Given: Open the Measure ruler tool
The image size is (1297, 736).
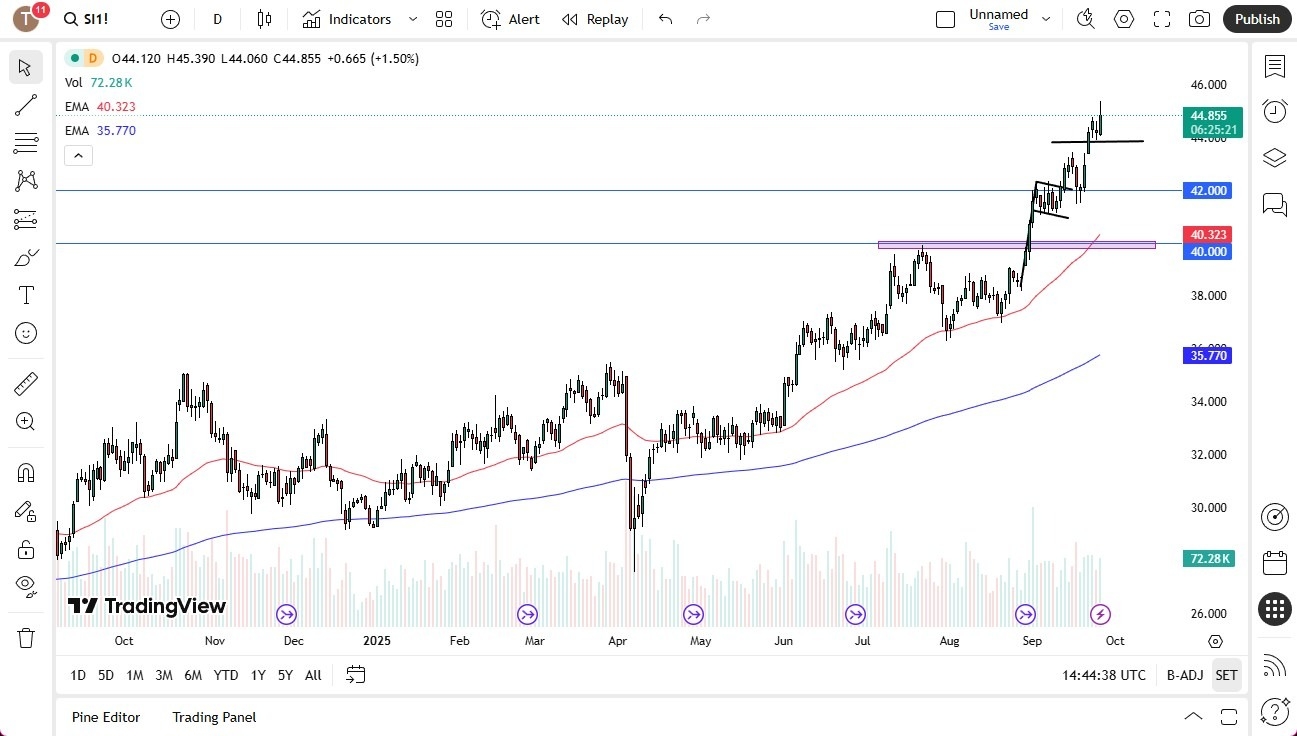Looking at the screenshot, I should (x=26, y=383).
